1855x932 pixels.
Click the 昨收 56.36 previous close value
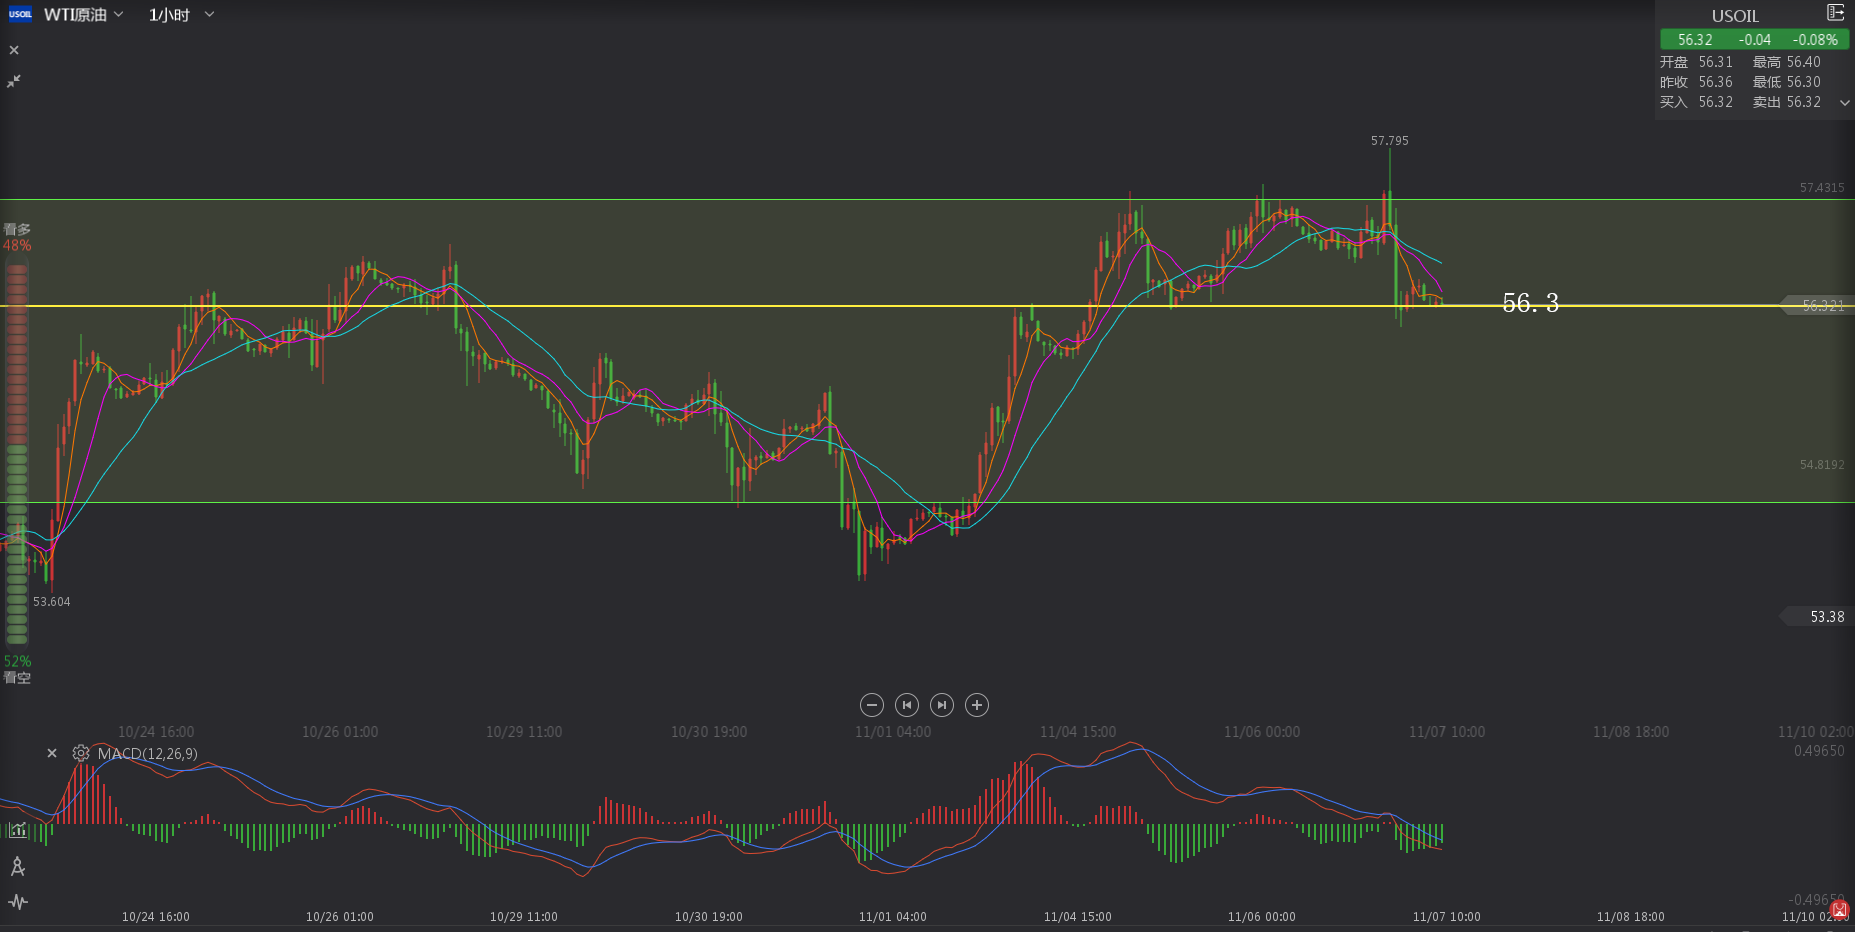1696,82
